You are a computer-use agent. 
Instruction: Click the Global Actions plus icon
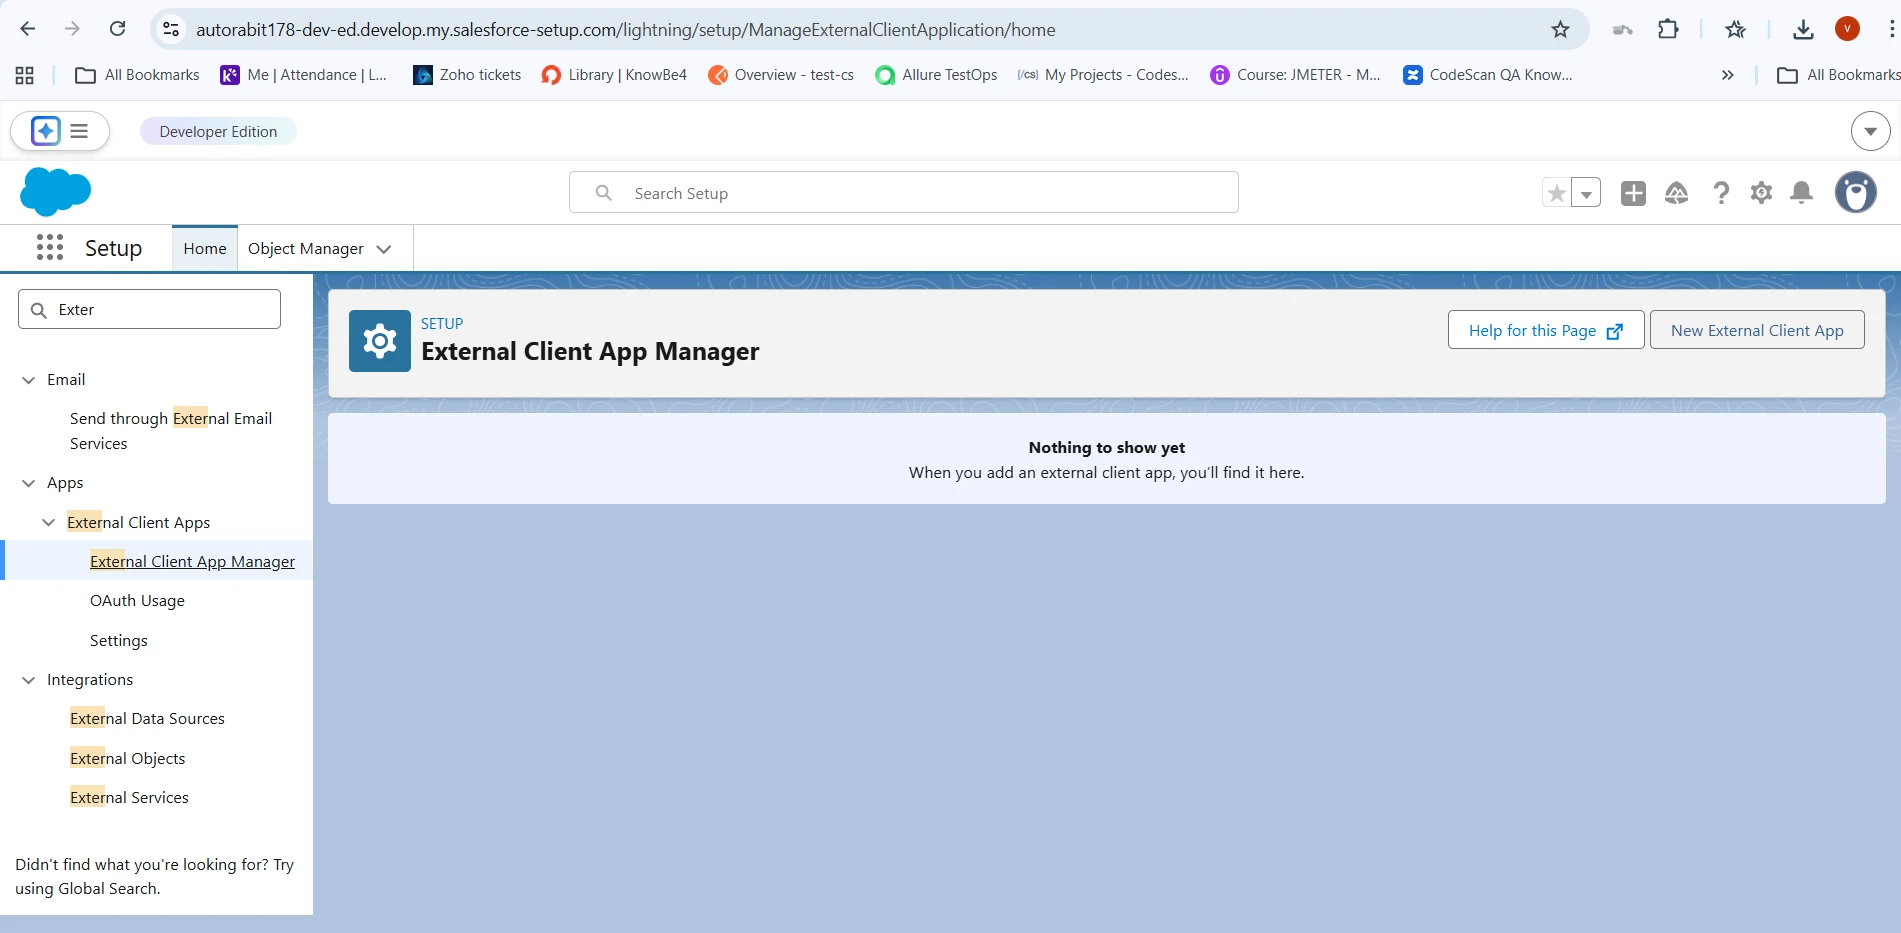pyautogui.click(x=1633, y=193)
